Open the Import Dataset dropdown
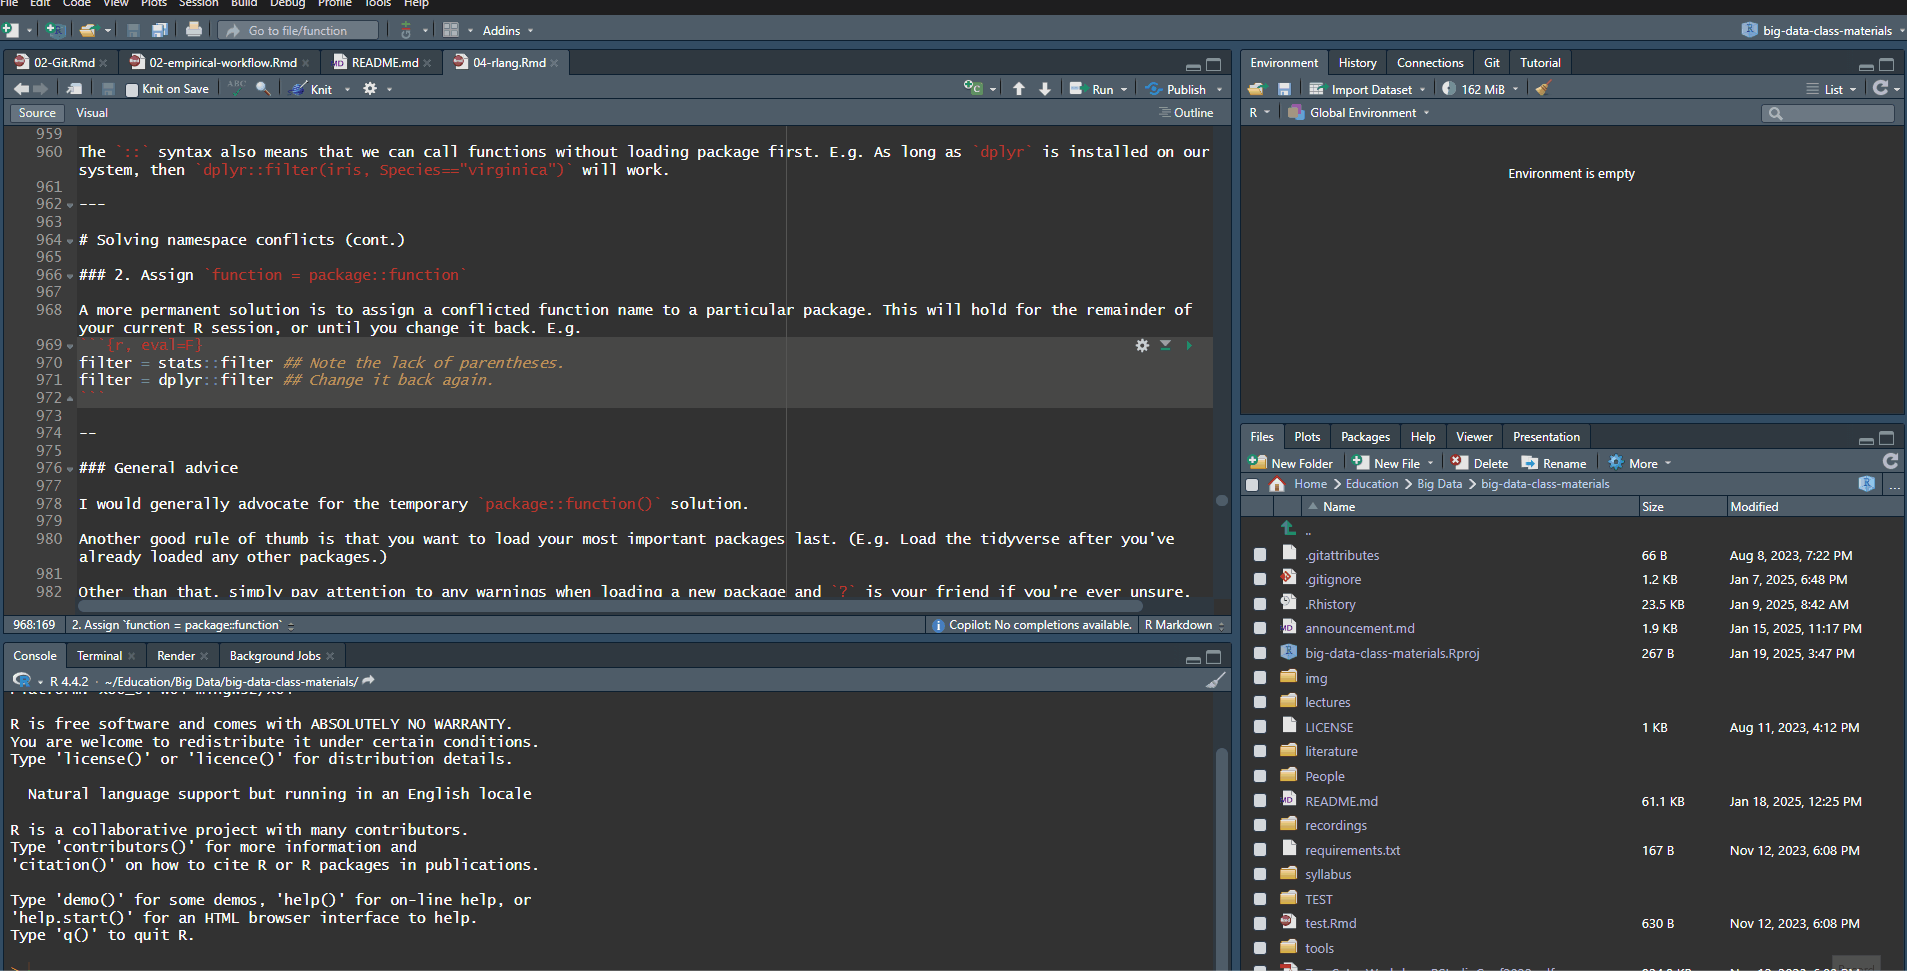The width and height of the screenshot is (1907, 971). pyautogui.click(x=1367, y=89)
